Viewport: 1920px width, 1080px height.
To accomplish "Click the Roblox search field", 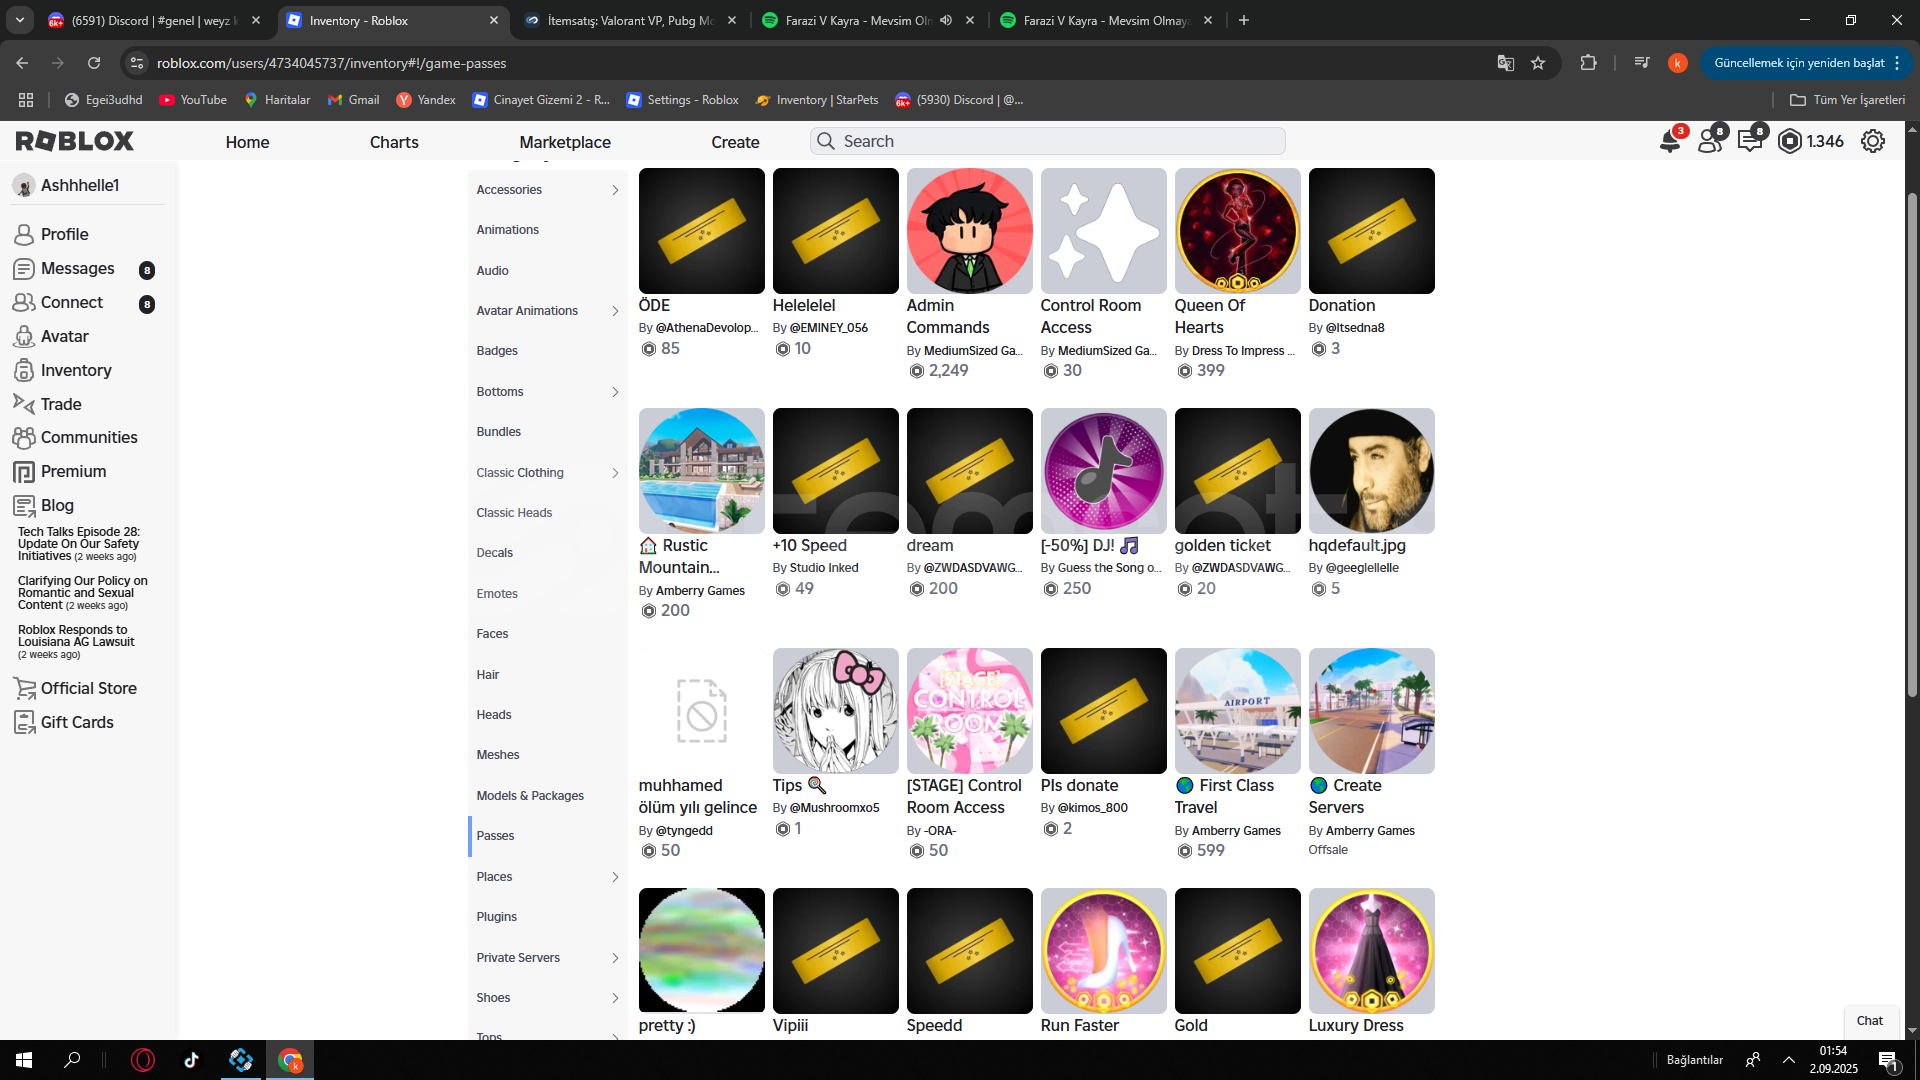I will click(x=1047, y=141).
